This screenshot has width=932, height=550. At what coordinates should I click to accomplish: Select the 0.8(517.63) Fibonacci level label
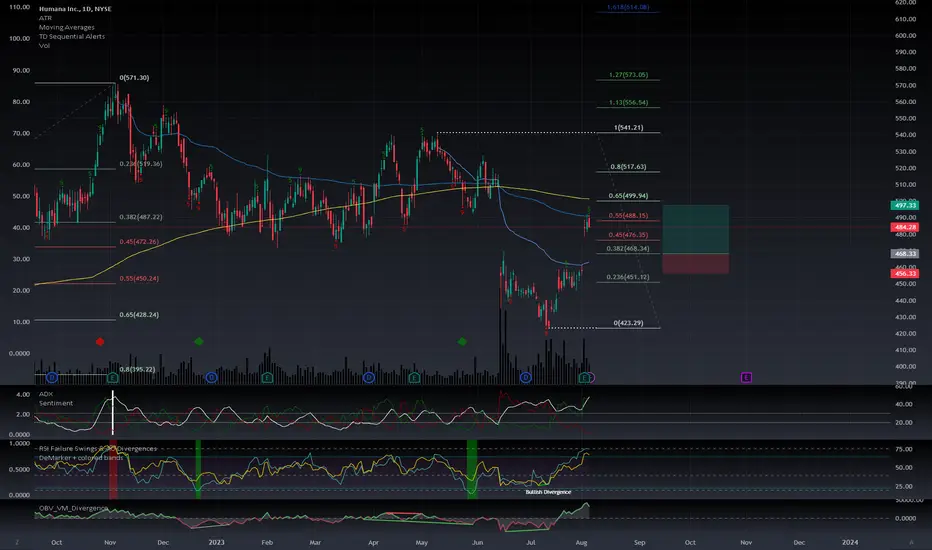tap(628, 167)
